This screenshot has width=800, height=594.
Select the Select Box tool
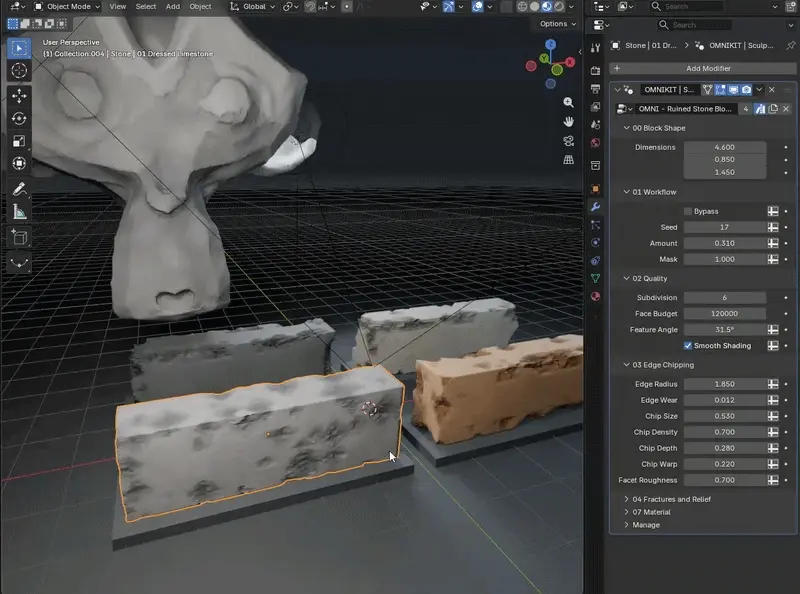click(19, 48)
